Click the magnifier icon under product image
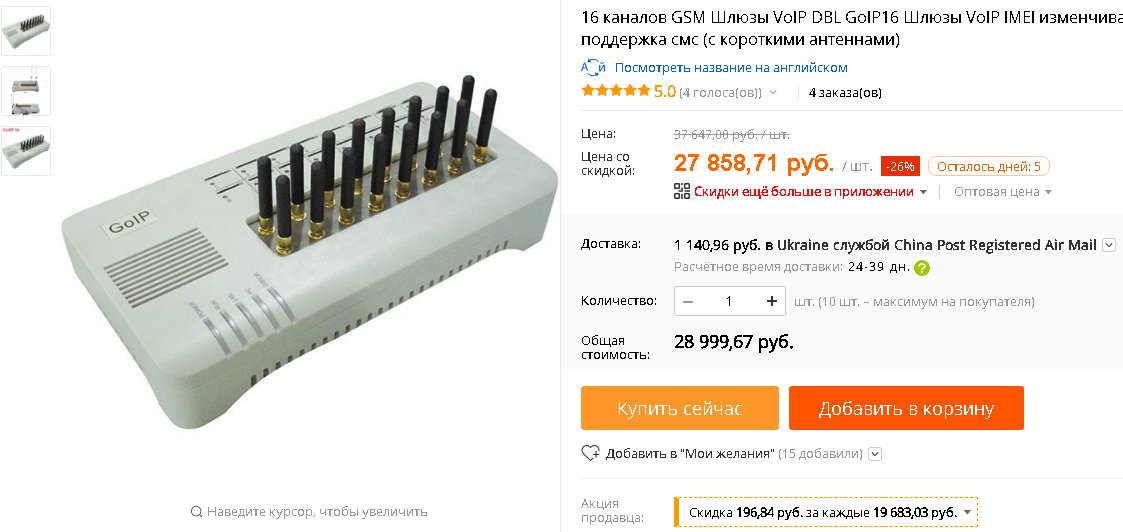The height and width of the screenshot is (532, 1123). pos(196,511)
